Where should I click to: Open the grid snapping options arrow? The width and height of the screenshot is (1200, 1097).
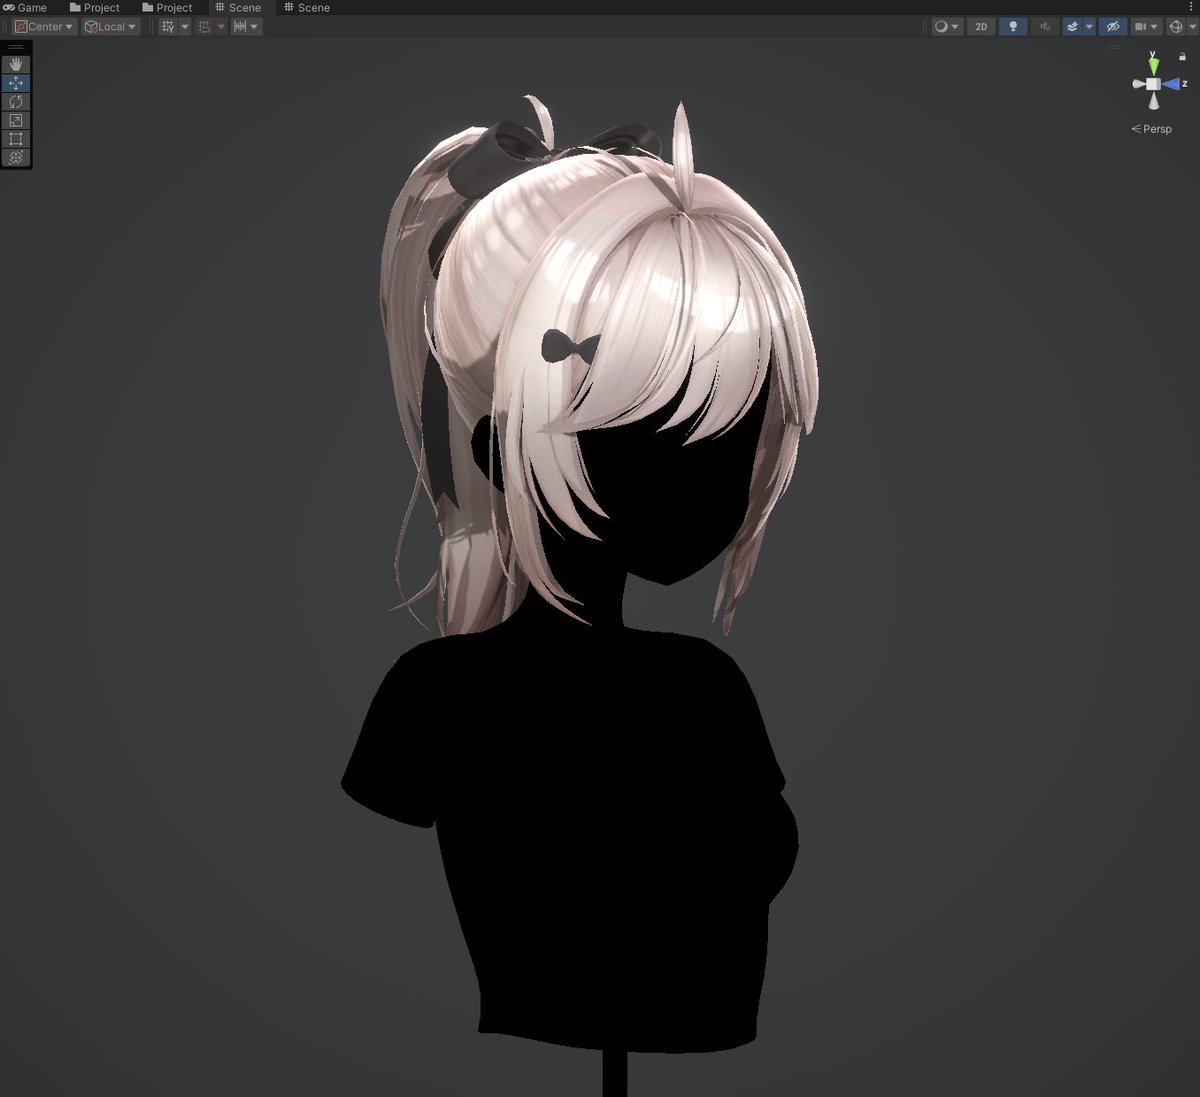(x=221, y=27)
